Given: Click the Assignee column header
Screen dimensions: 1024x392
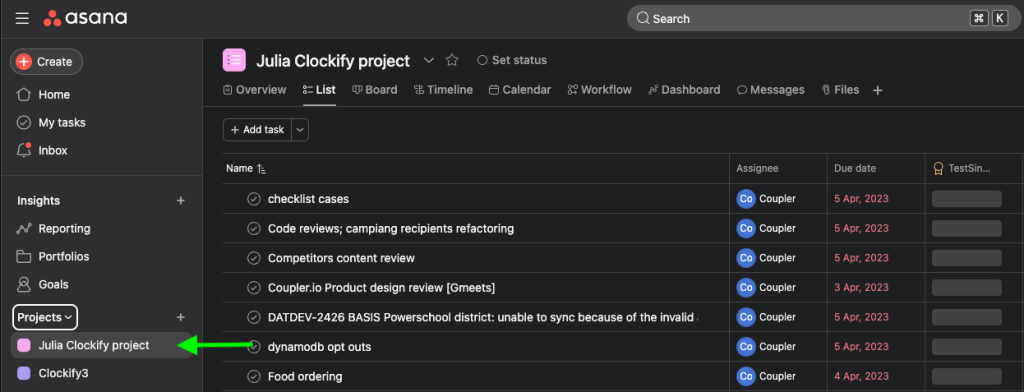Looking at the screenshot, I should tap(757, 169).
